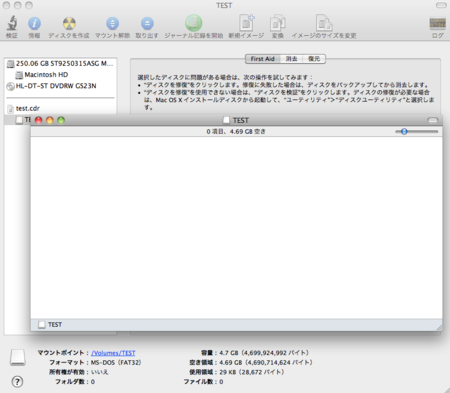
Task: Switch to the Erase (消去) tab
Action: coord(291,59)
